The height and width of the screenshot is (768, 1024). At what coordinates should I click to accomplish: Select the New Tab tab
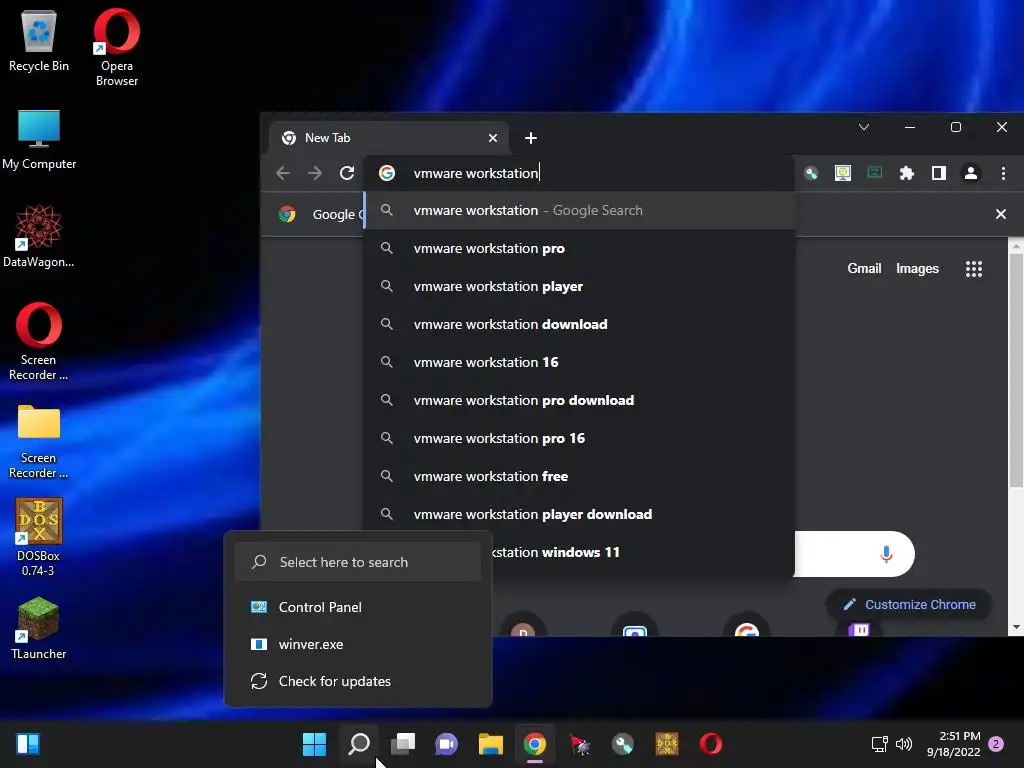click(x=389, y=138)
